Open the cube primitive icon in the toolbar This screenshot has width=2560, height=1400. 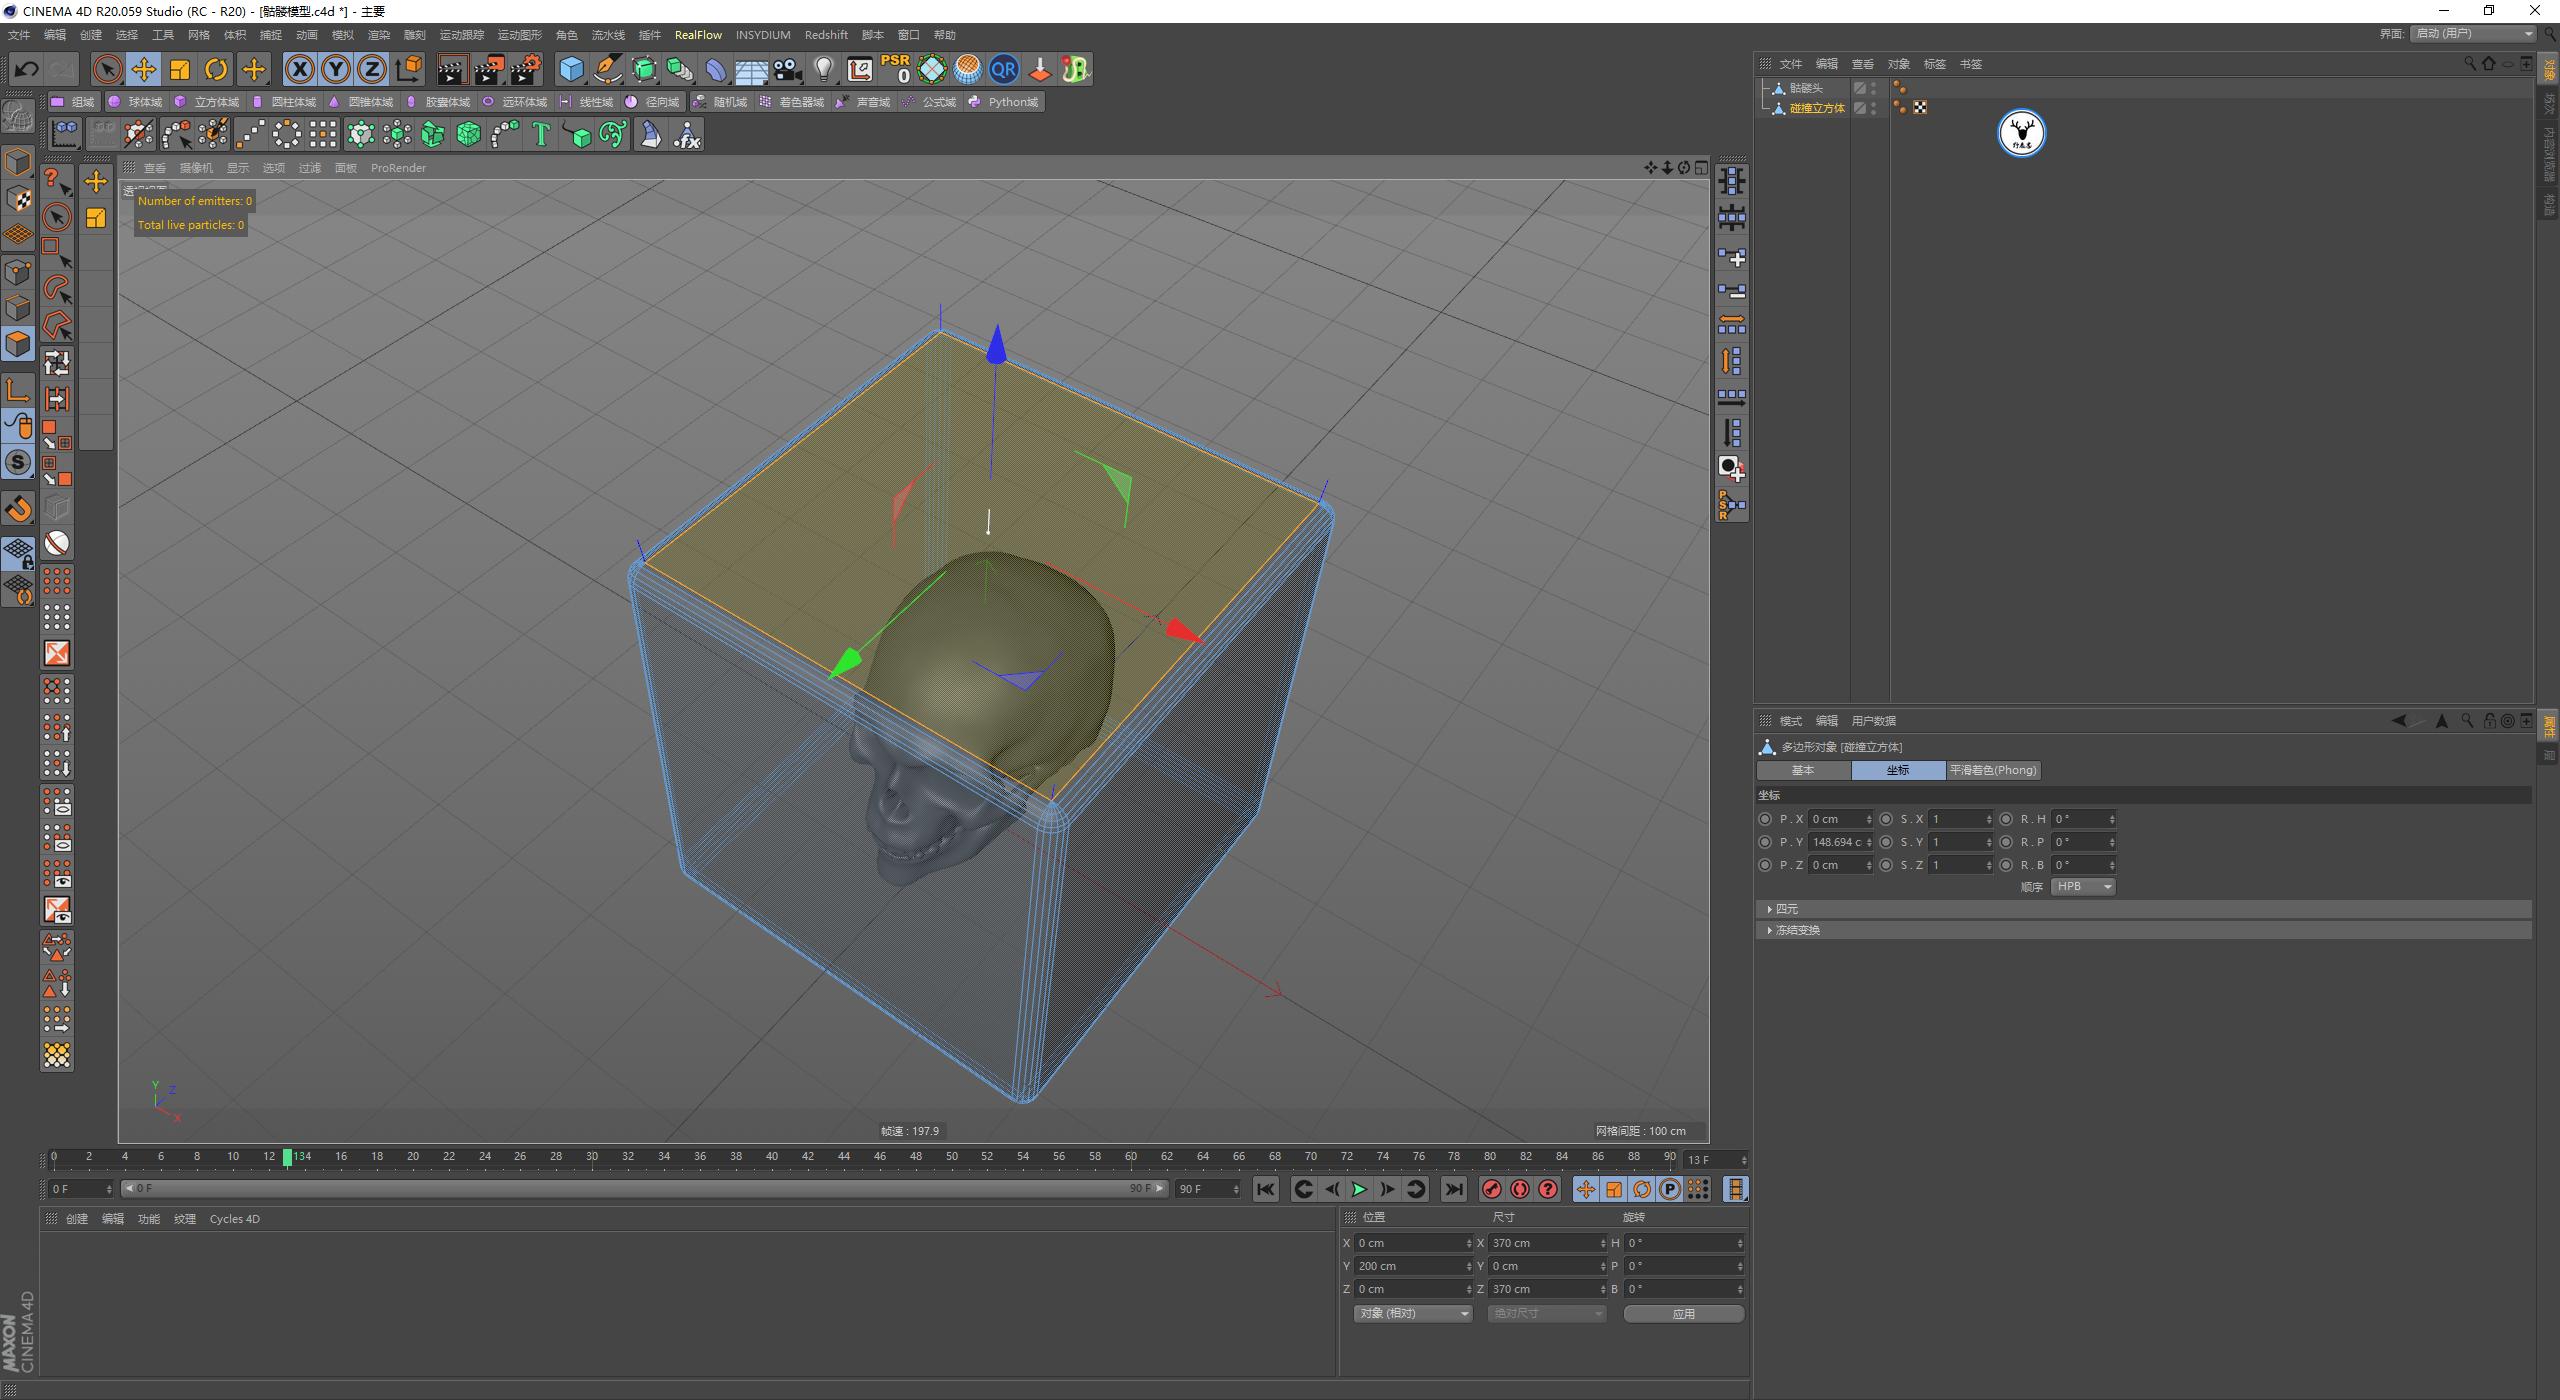click(x=571, y=69)
